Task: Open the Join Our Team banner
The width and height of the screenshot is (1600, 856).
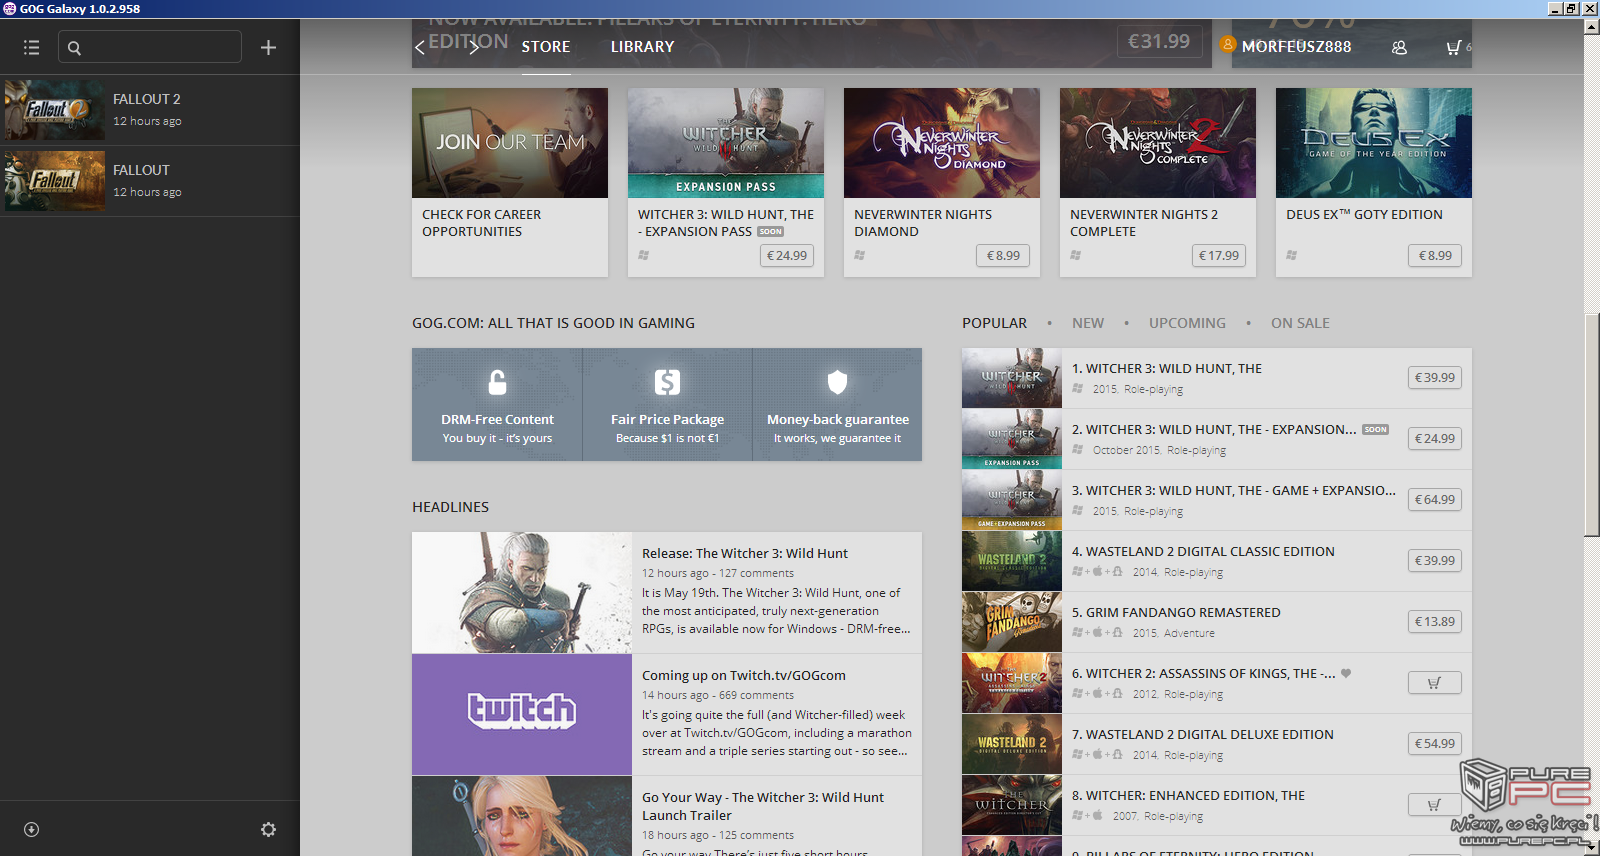Action: click(x=510, y=143)
